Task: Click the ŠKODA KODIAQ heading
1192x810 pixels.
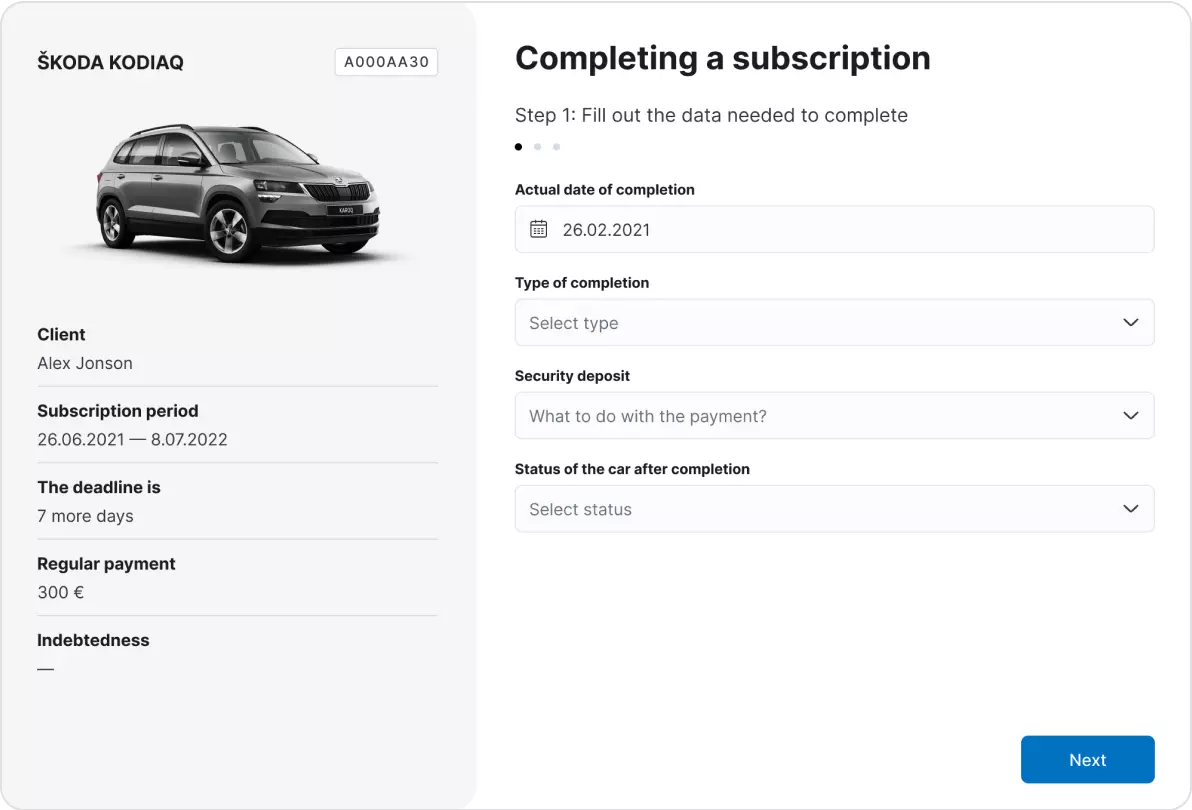Action: point(110,63)
